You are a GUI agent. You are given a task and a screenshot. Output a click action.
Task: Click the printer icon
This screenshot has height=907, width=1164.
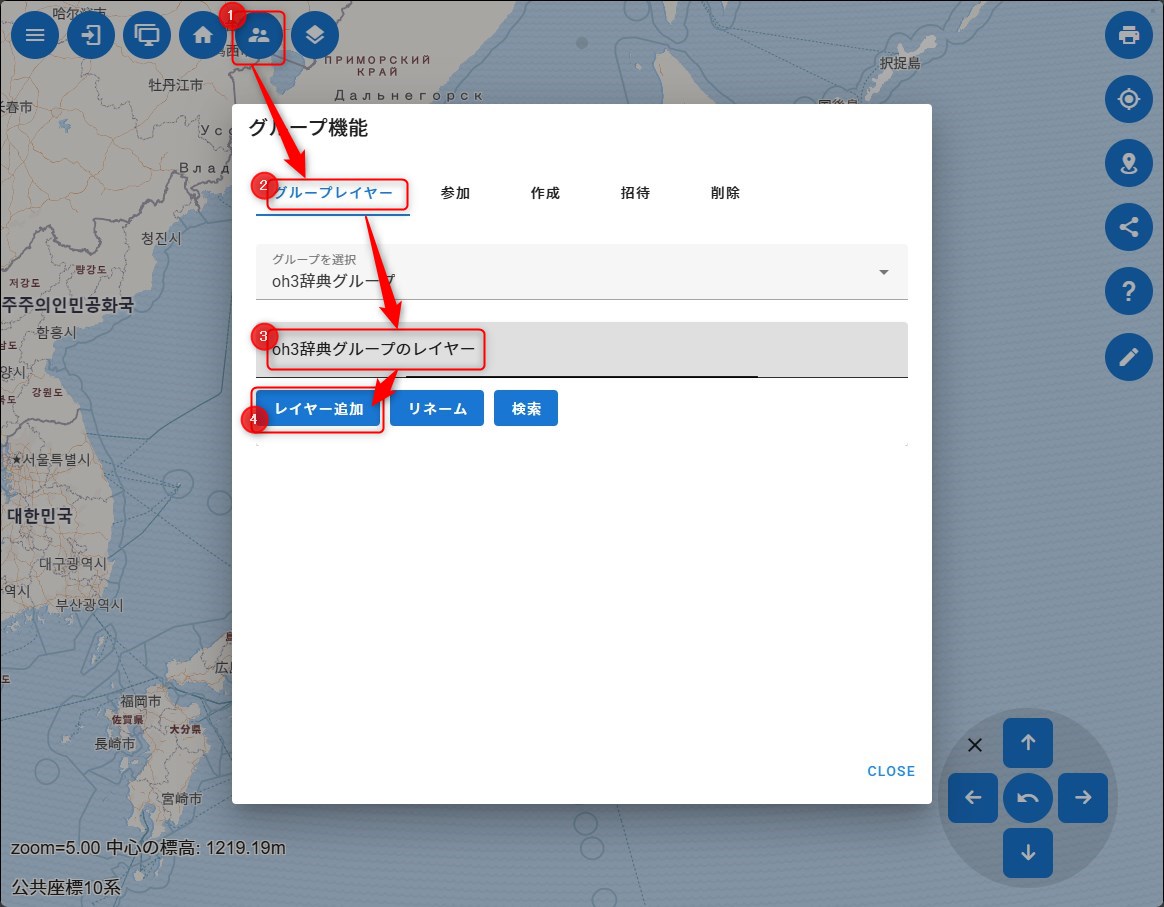coord(1129,35)
